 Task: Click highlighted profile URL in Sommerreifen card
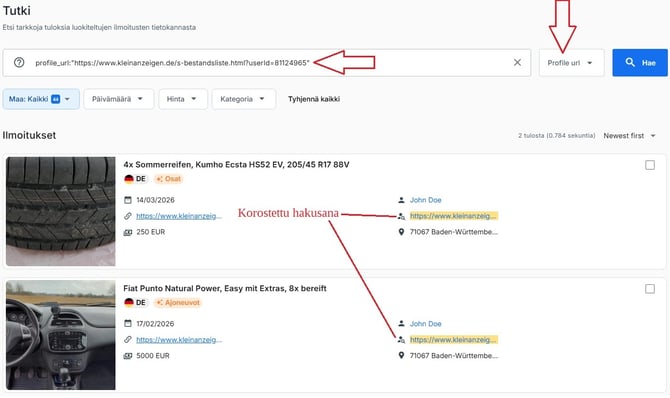[x=454, y=216]
